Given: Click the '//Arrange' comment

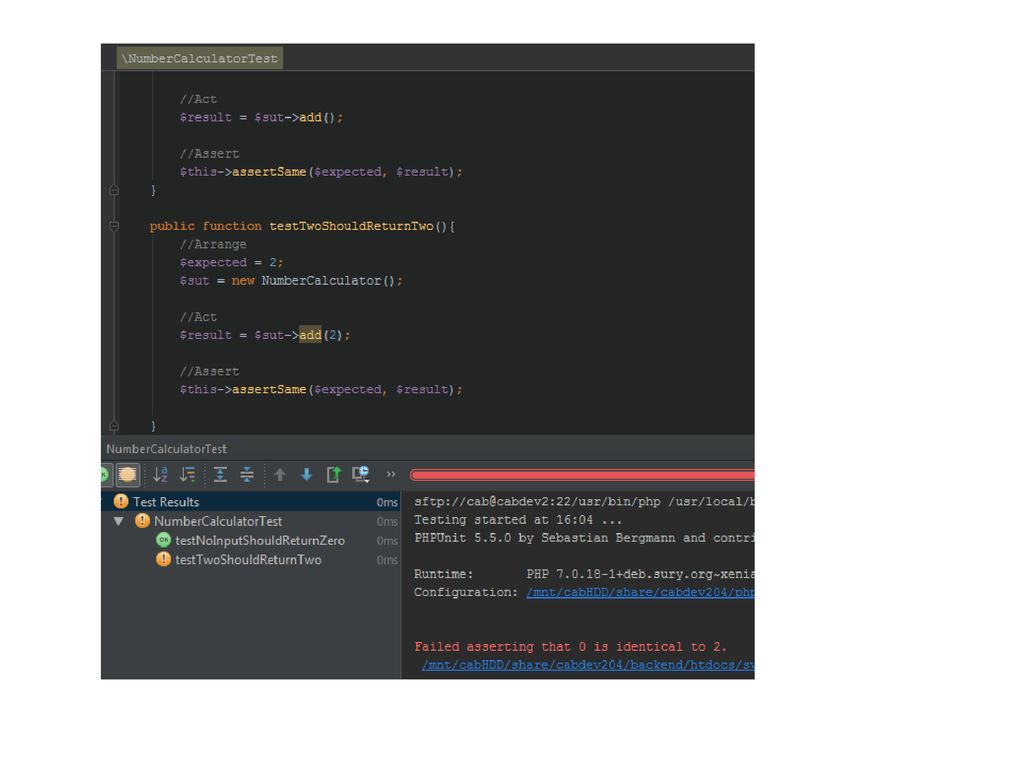Looking at the screenshot, I should (x=213, y=244).
